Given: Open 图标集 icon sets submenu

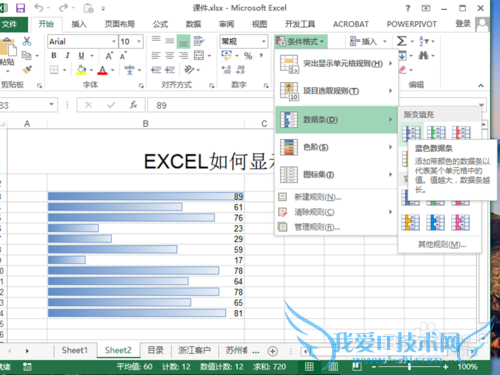Looking at the screenshot, I should coord(336,175).
